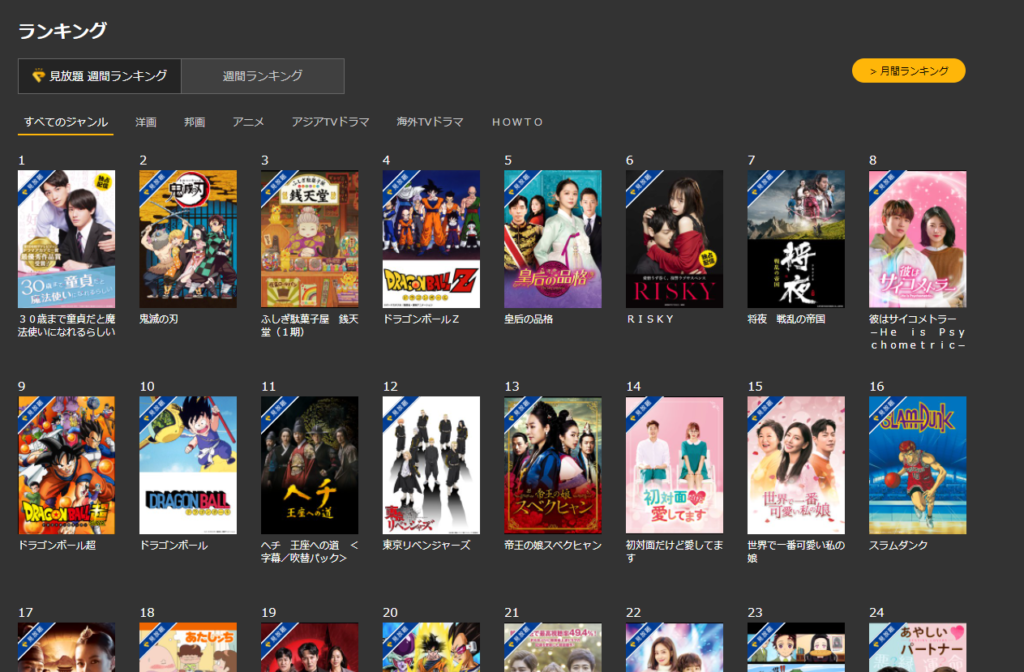Click the ヘチ 王座への道 字幕／吹替パック title
This screenshot has width=1024, height=672.
click(x=310, y=551)
